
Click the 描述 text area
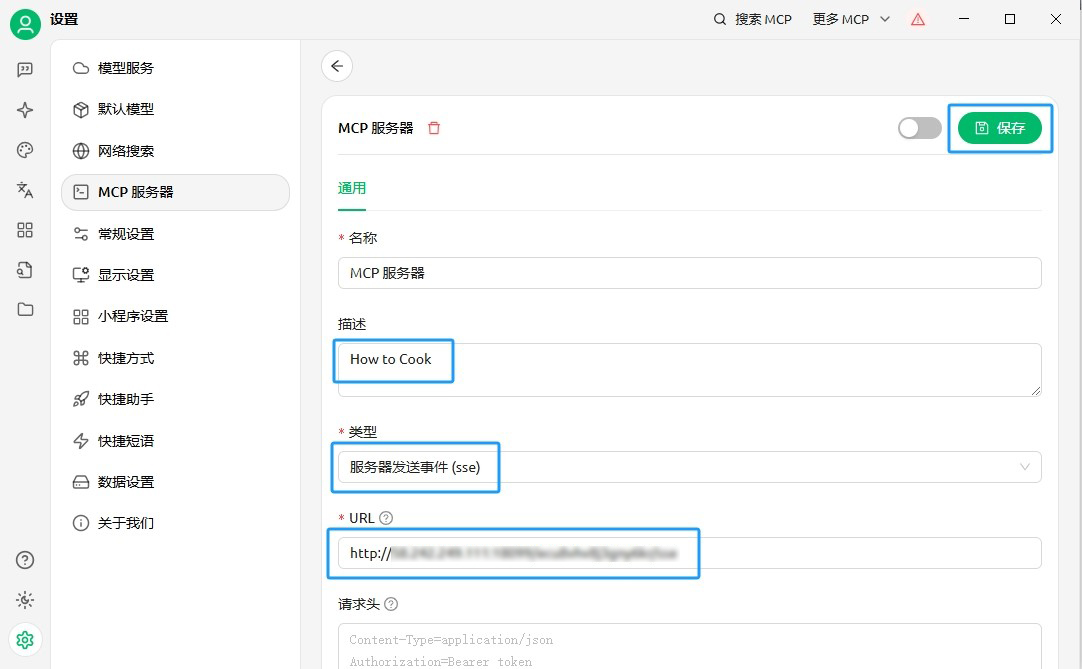[689, 369]
